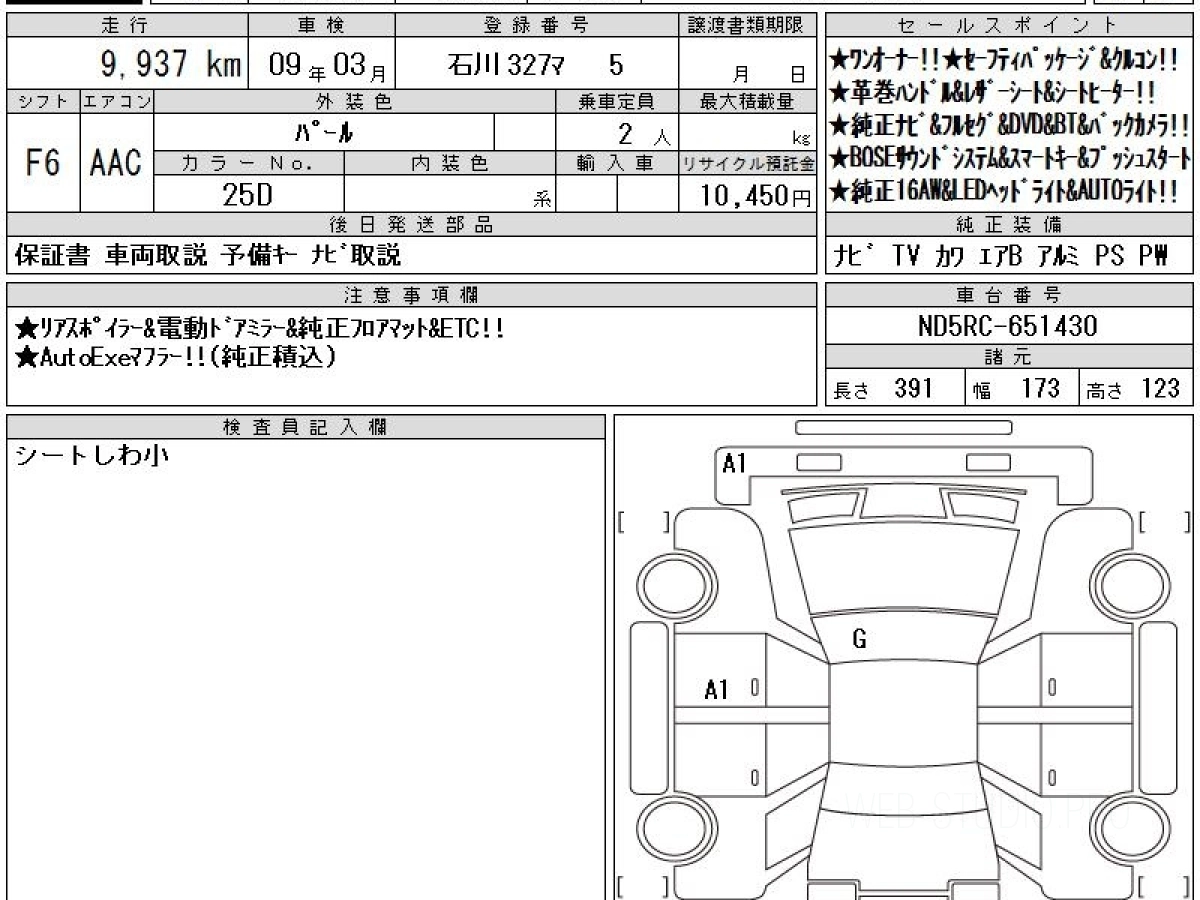This screenshot has width=1200, height=900.
Task: Click chassis number ND5RC-651430
Action: [x=1008, y=326]
